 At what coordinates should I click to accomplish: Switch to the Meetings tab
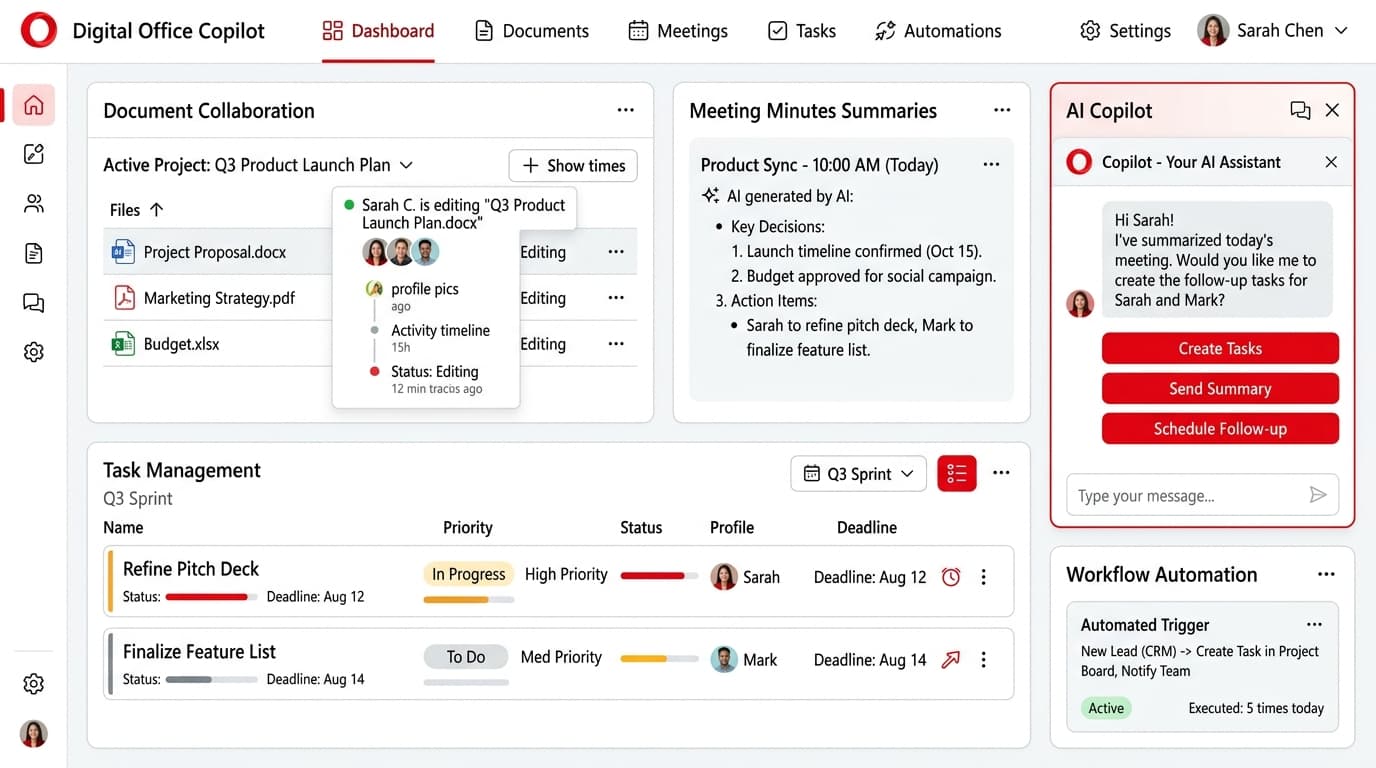678,31
